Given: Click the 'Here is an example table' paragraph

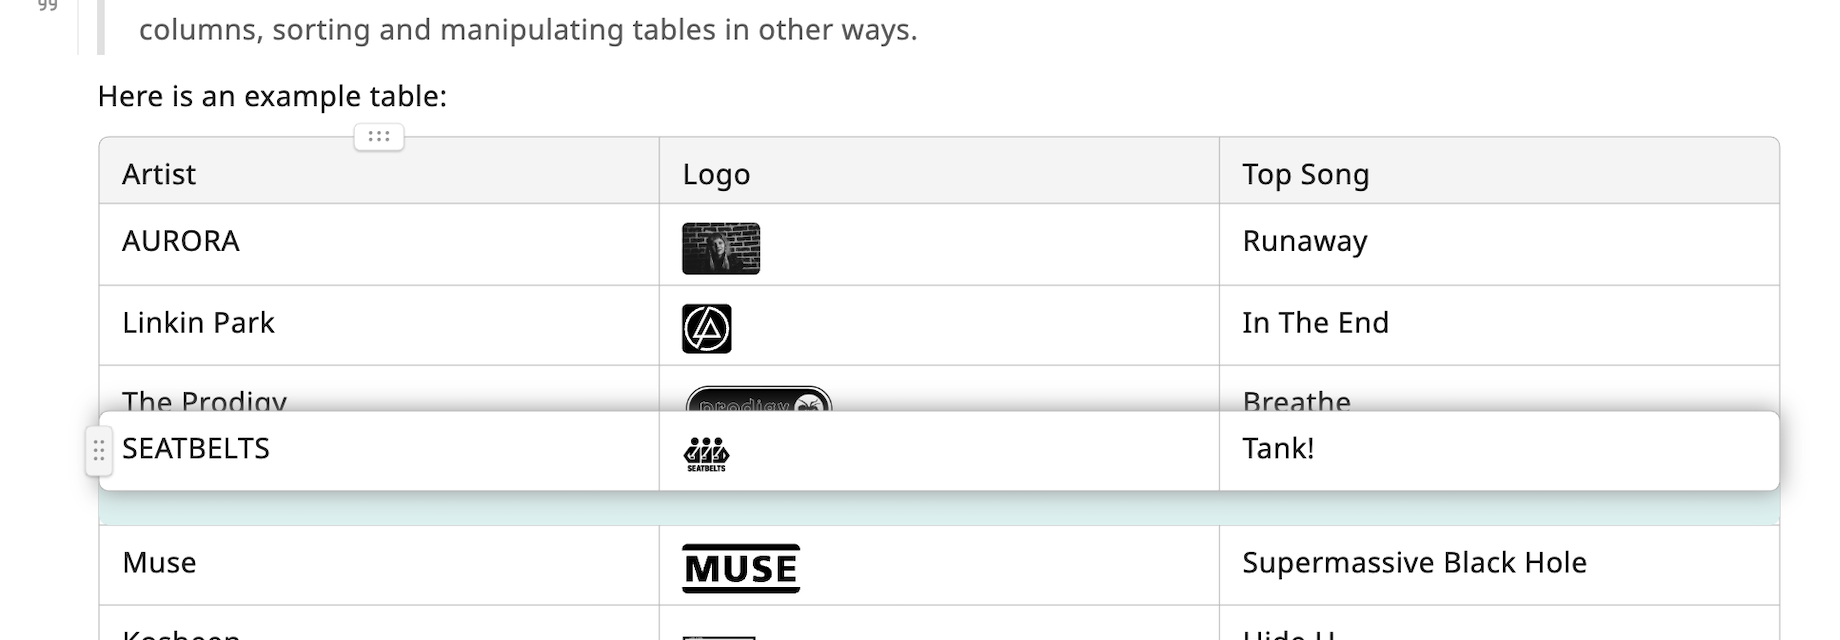Looking at the screenshot, I should click(272, 97).
